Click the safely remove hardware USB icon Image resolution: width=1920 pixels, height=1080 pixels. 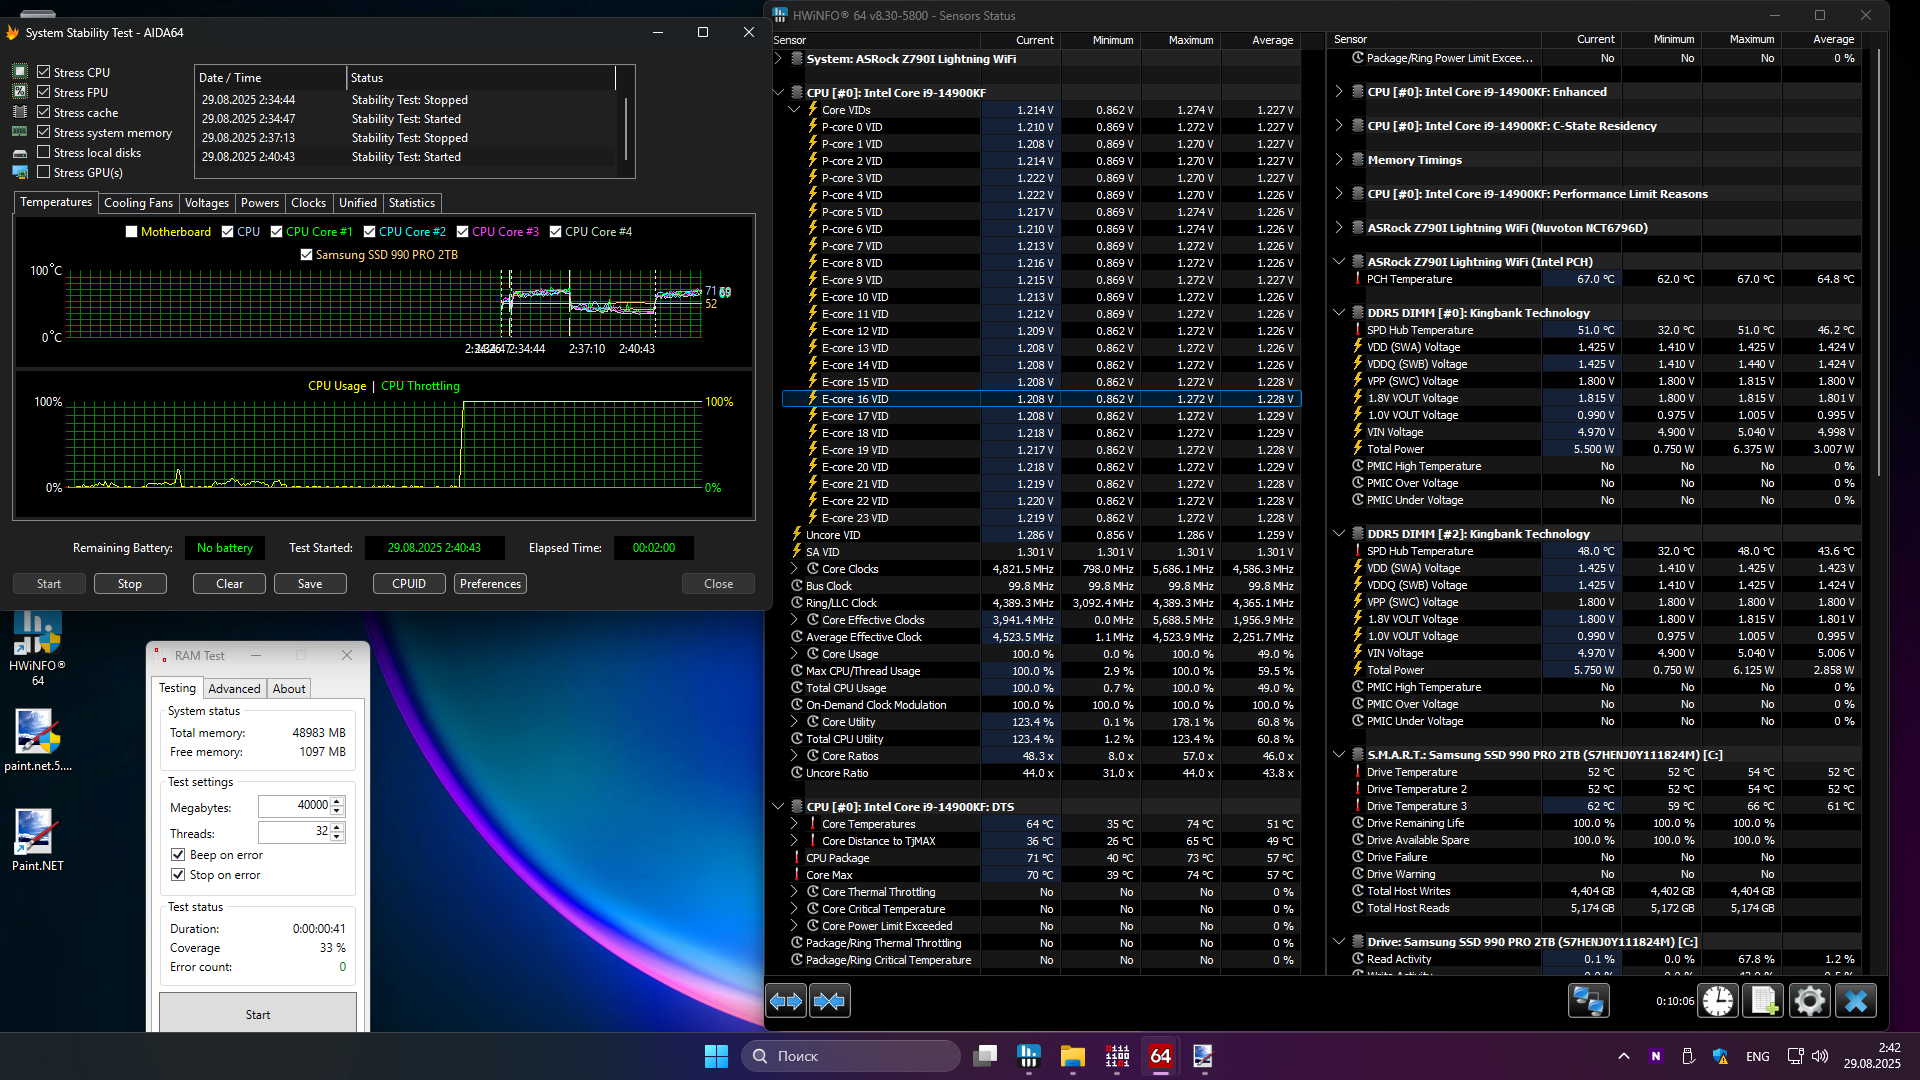[x=1688, y=1056]
